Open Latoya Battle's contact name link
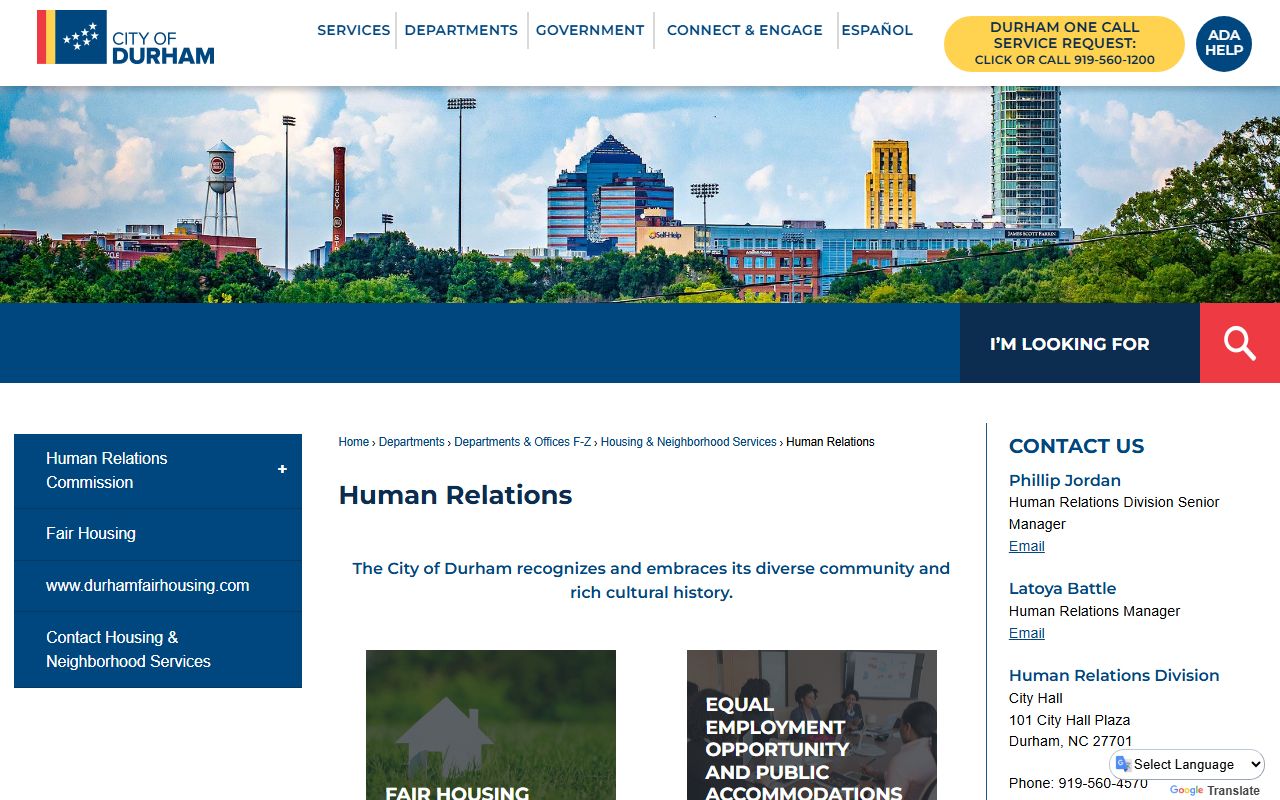 (x=1062, y=588)
